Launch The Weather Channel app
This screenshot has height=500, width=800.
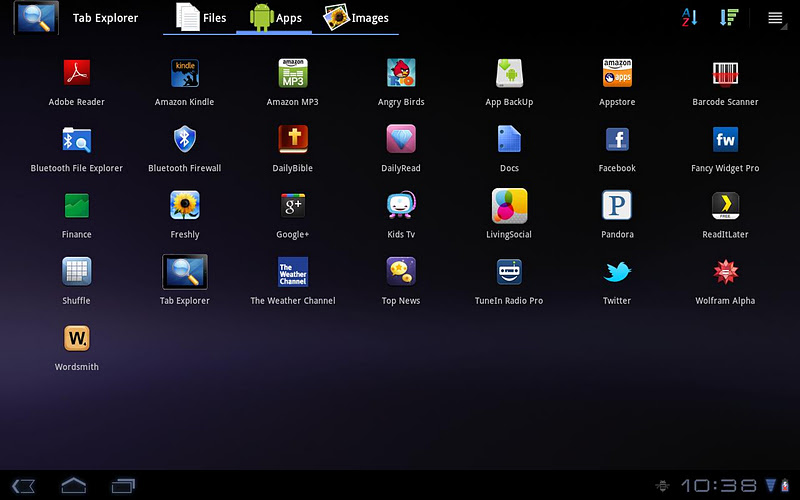point(293,272)
